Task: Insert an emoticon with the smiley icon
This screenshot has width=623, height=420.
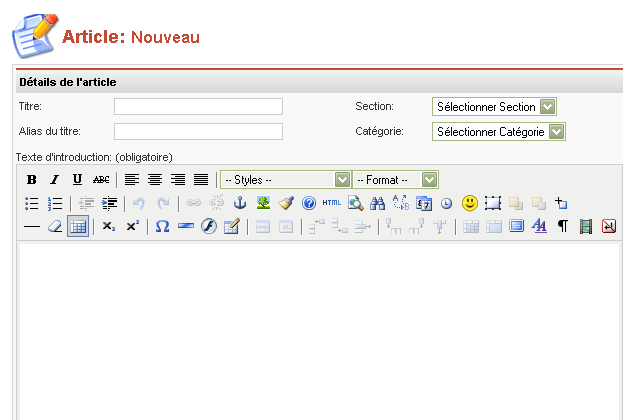Action: coord(470,203)
